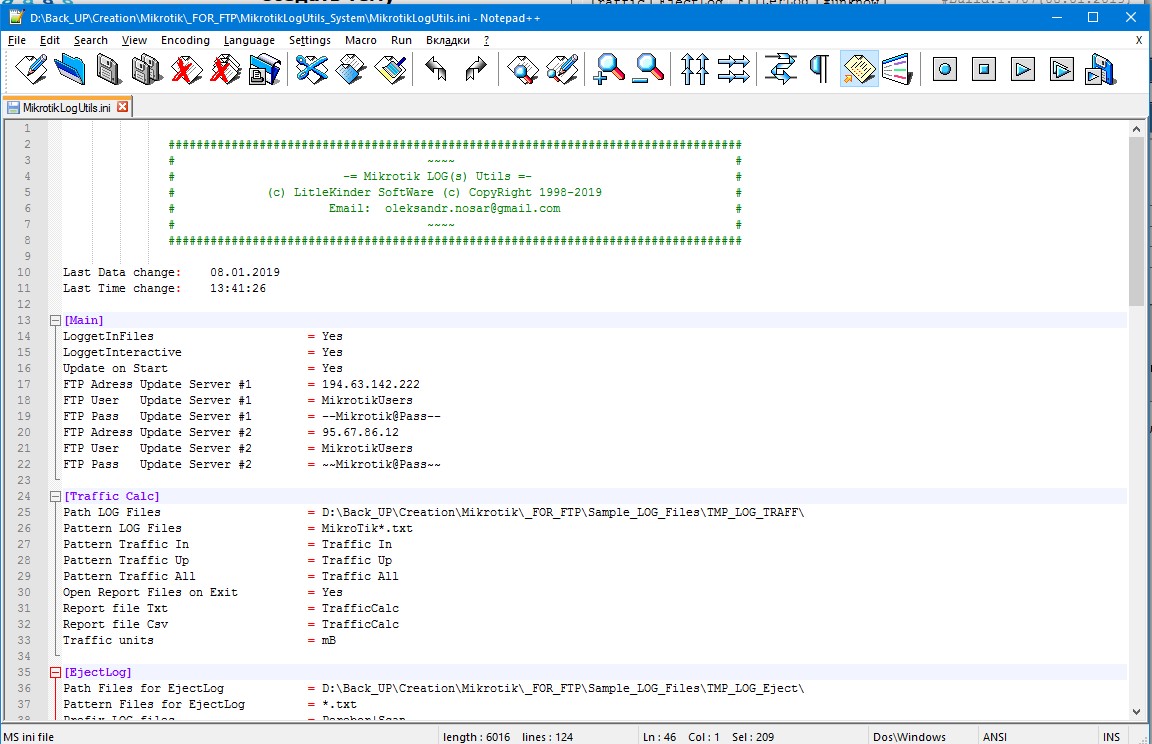
Task: Collapse the [EjectLog] section fold marker
Action: click(55, 672)
